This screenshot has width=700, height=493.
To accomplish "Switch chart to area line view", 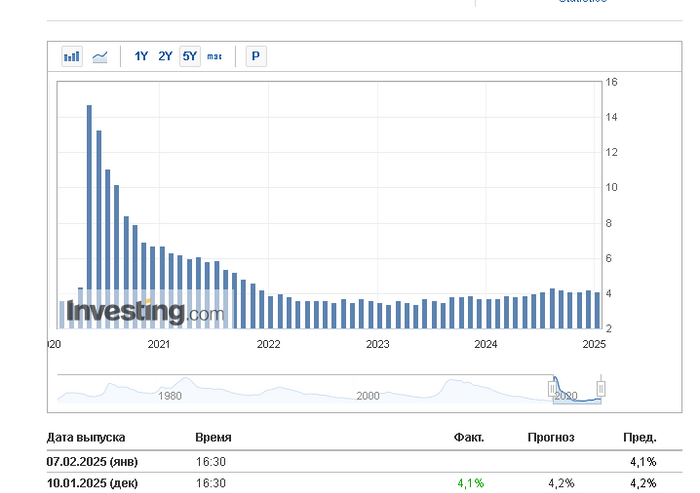I will pyautogui.click(x=100, y=56).
